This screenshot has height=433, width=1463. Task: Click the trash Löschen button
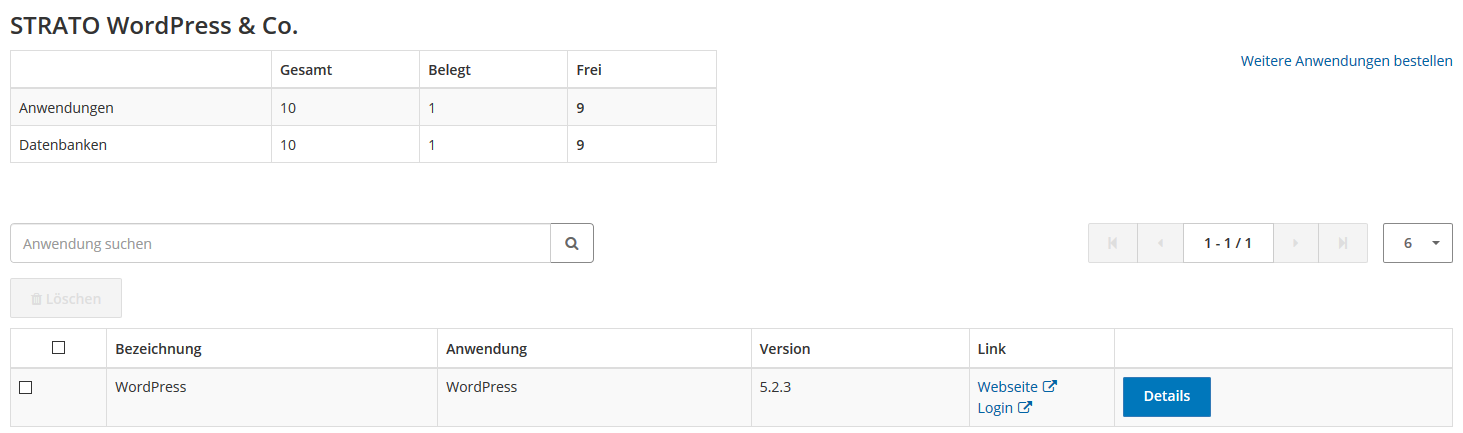click(66, 298)
